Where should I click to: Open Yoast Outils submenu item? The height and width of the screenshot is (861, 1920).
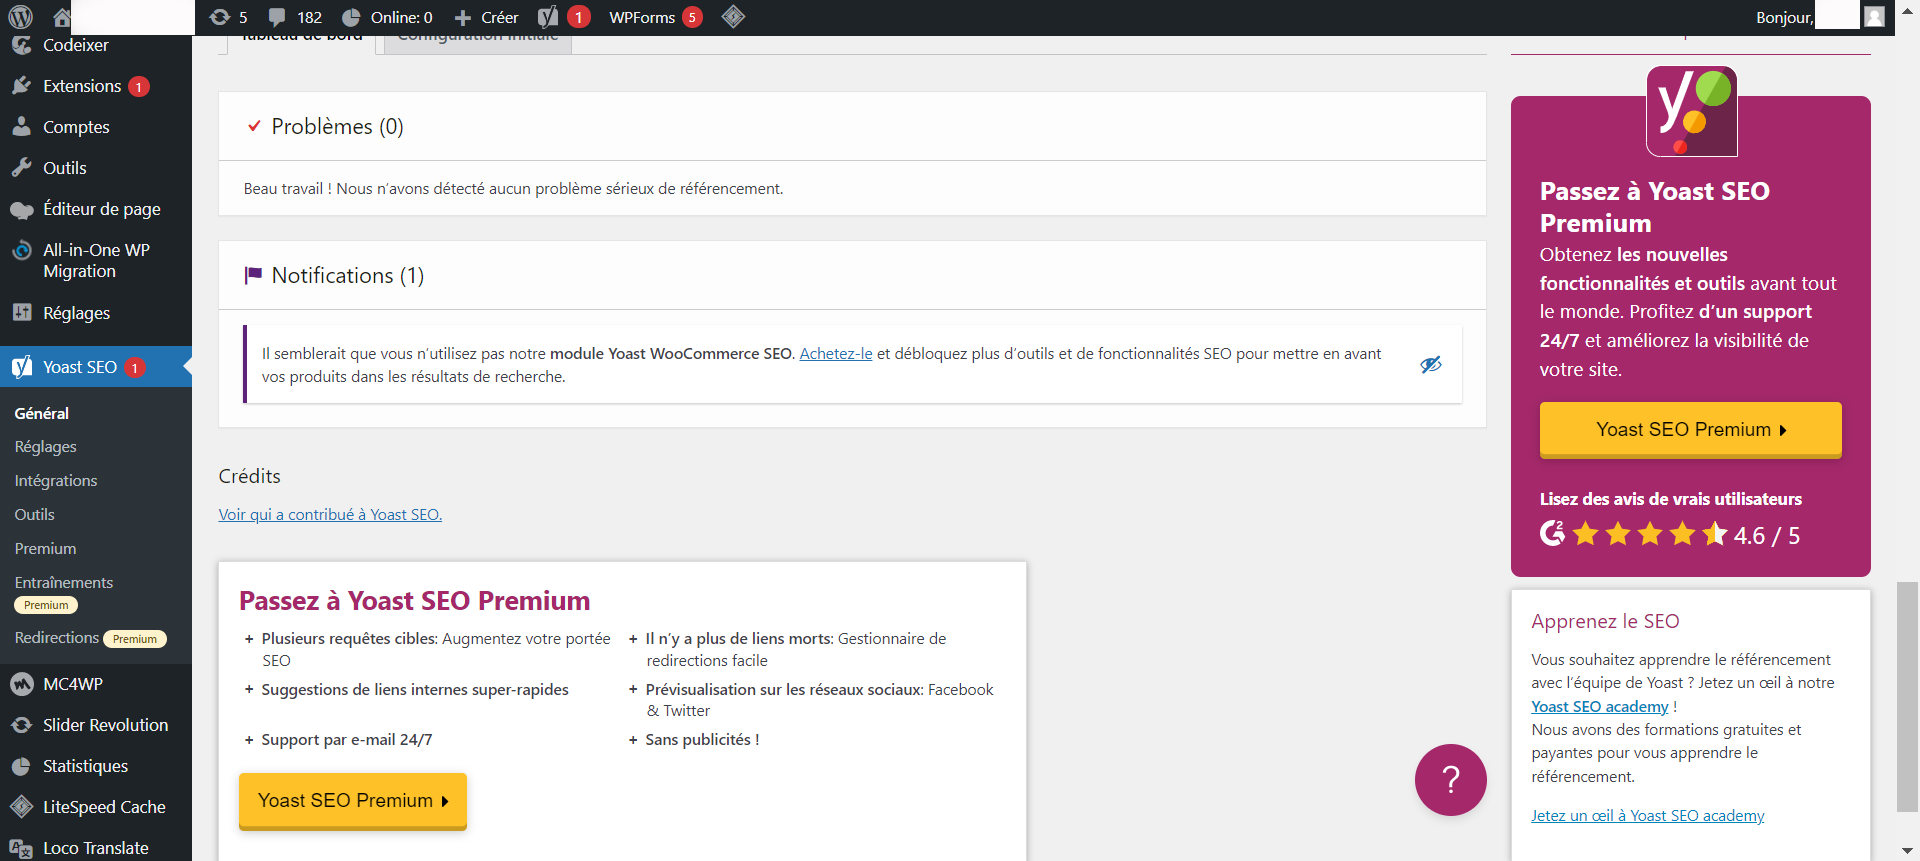point(35,515)
